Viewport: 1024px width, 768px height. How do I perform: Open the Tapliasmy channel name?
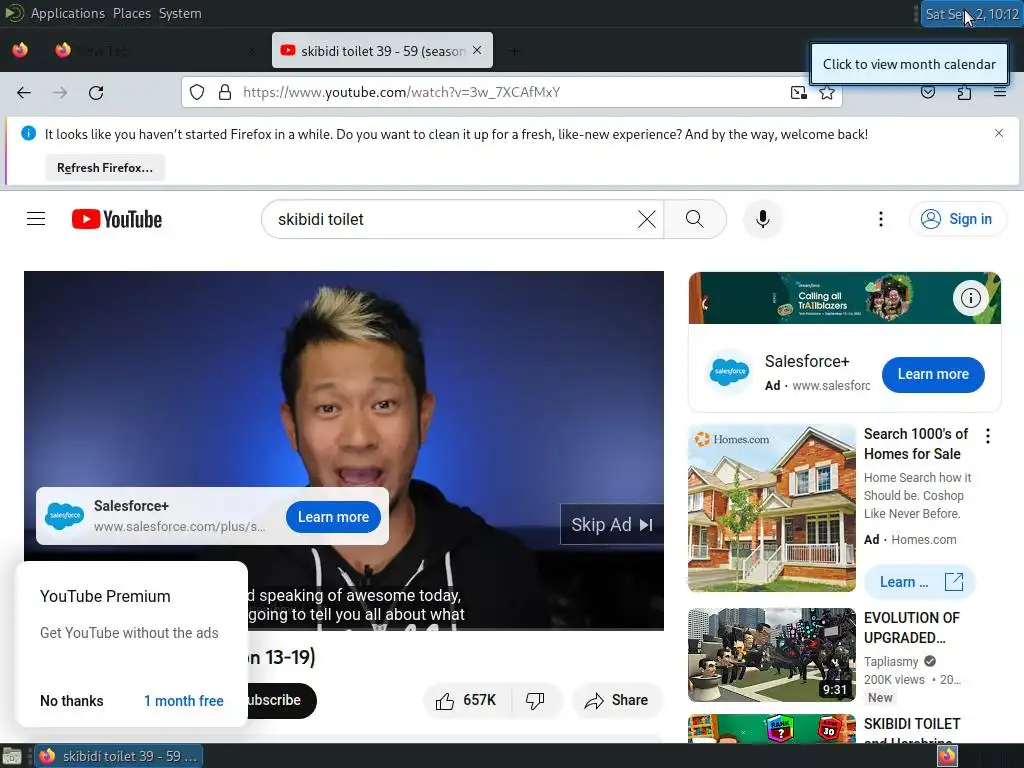[891, 662]
